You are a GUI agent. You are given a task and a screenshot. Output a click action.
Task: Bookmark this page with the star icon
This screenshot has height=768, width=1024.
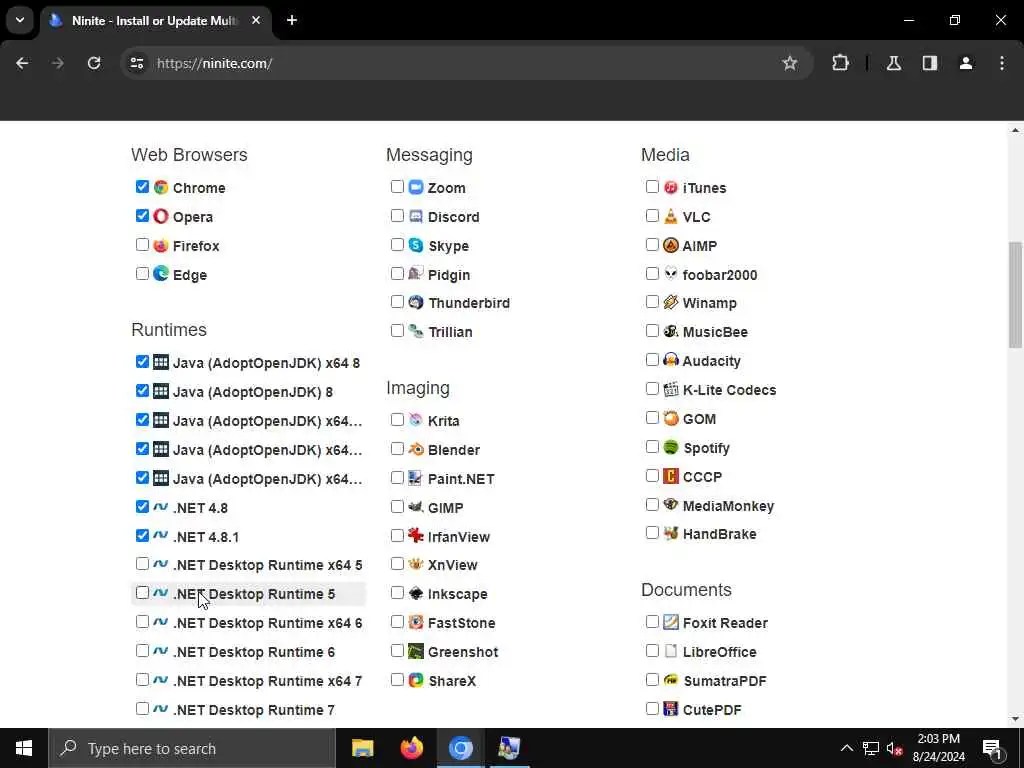(x=790, y=63)
